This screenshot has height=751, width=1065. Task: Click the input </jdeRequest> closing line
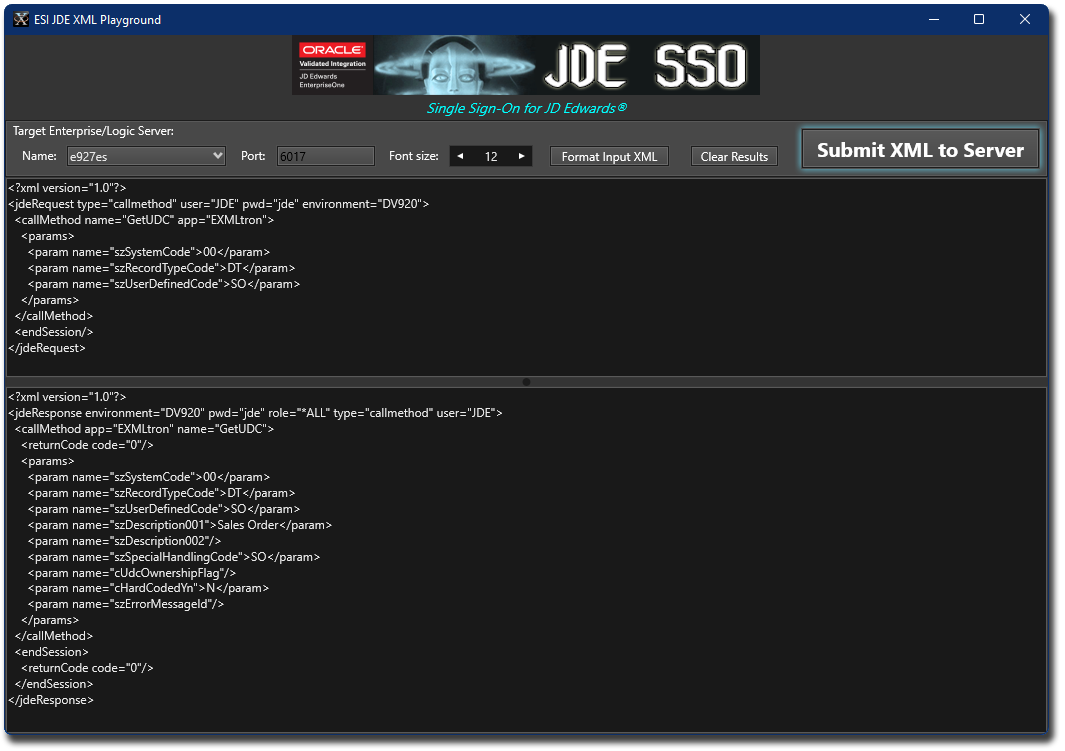pos(47,348)
